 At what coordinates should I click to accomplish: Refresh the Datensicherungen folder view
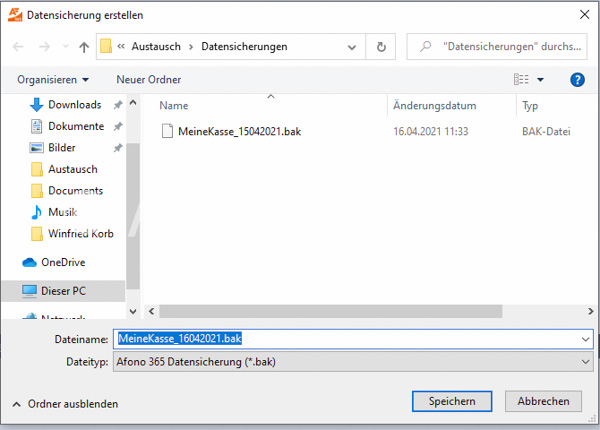(381, 47)
